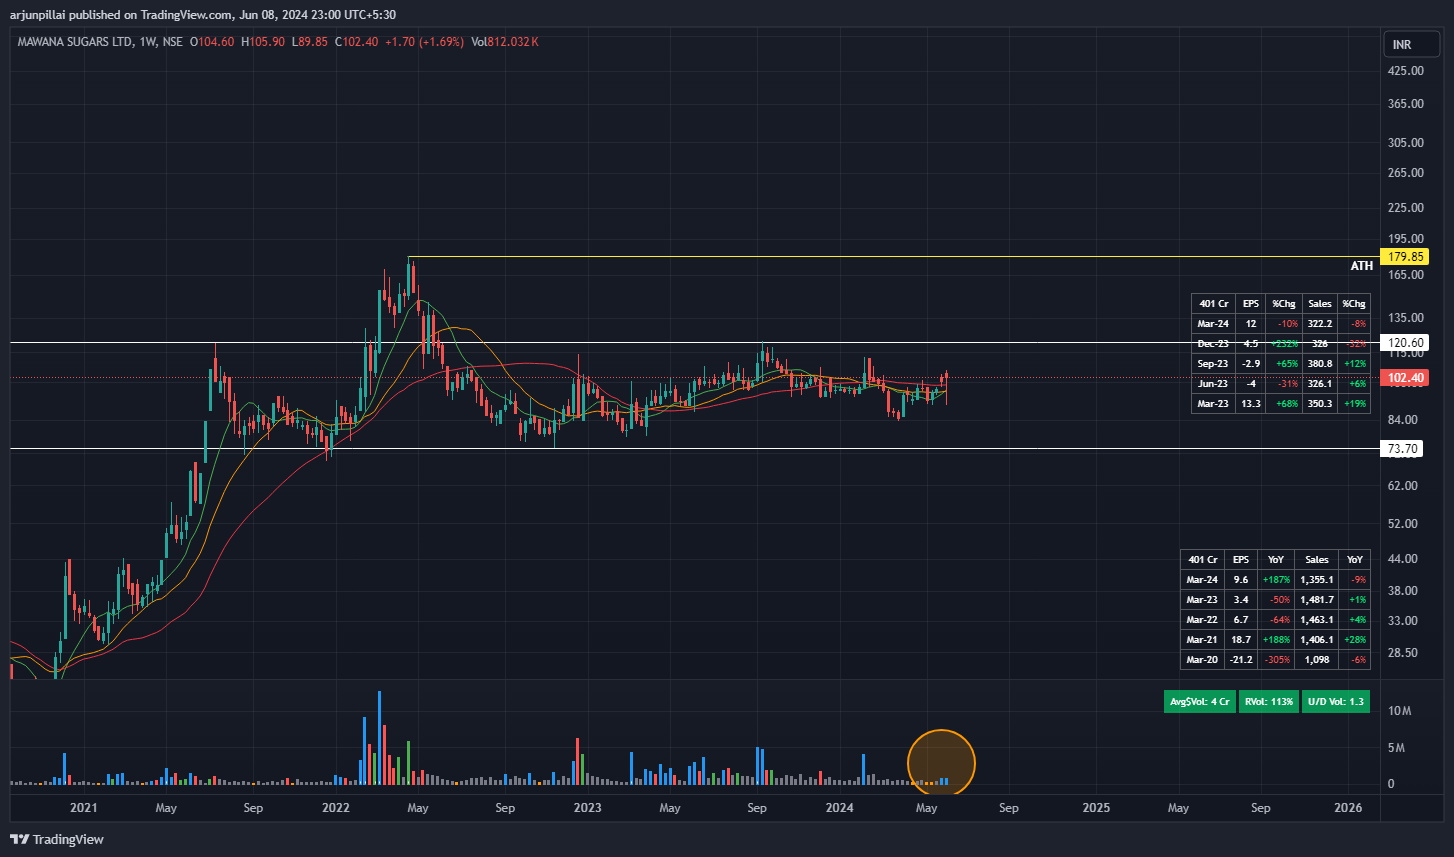Click the U/D Vol: 1.3 badge
Screen dimensions: 1454x857
1335,701
